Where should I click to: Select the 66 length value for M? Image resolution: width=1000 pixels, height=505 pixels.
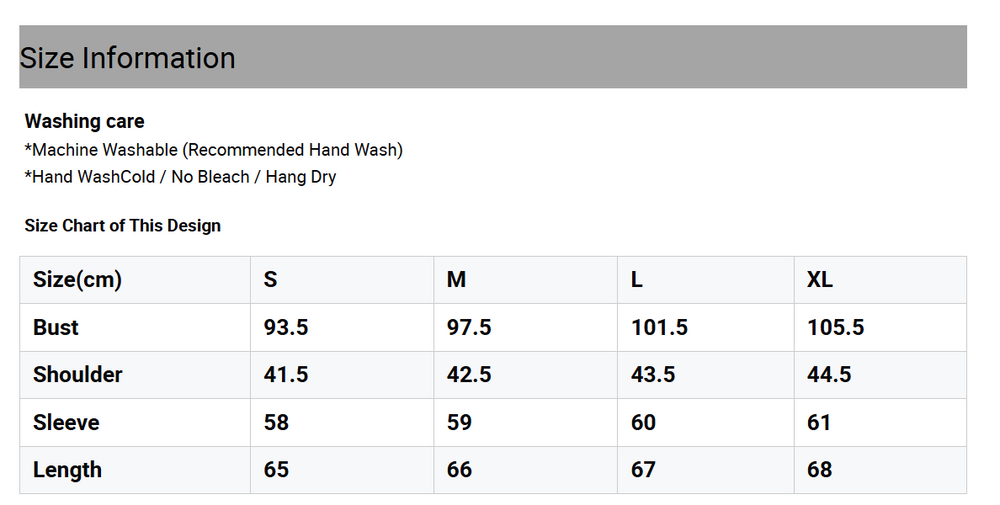(x=526, y=470)
